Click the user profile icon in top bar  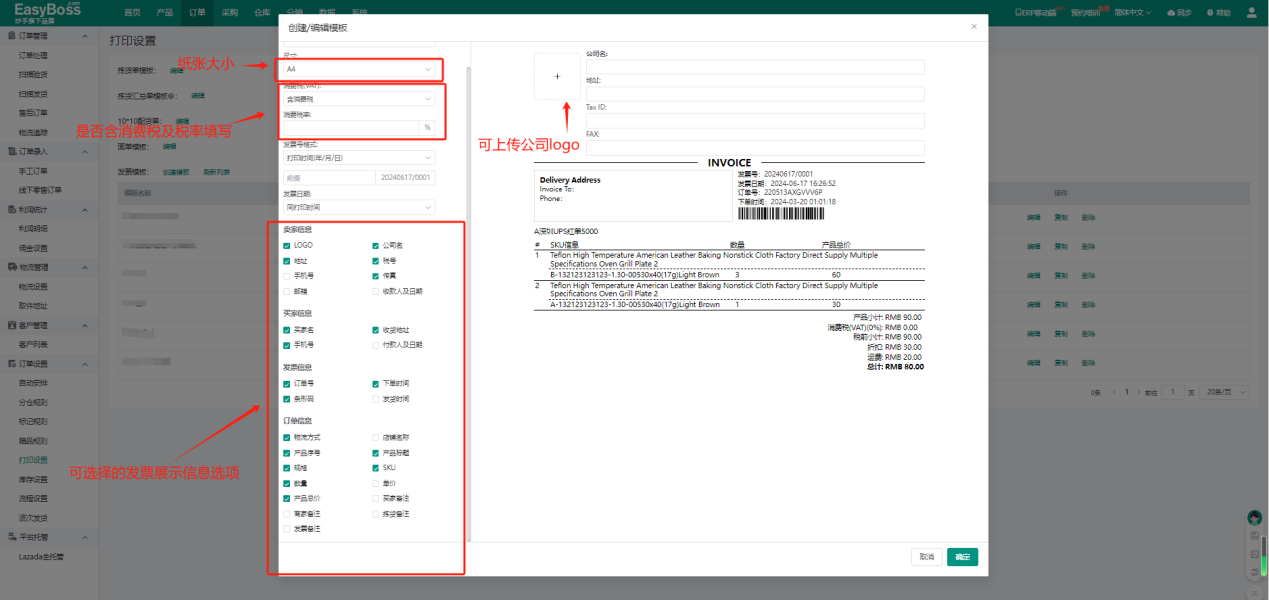[x=1252, y=12]
